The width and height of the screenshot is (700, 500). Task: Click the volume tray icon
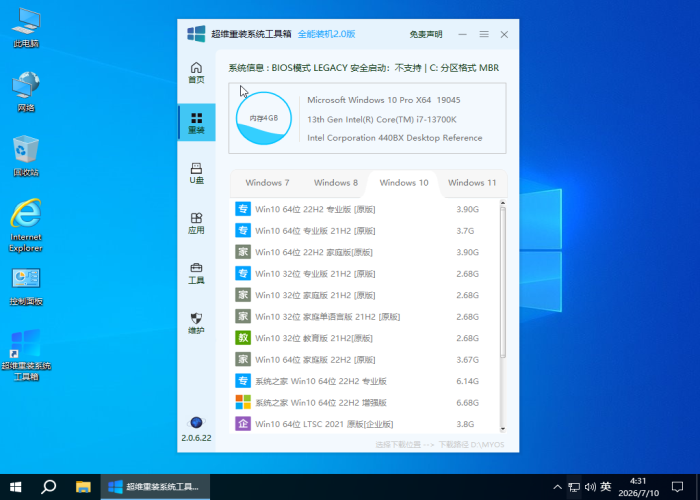click(590, 487)
